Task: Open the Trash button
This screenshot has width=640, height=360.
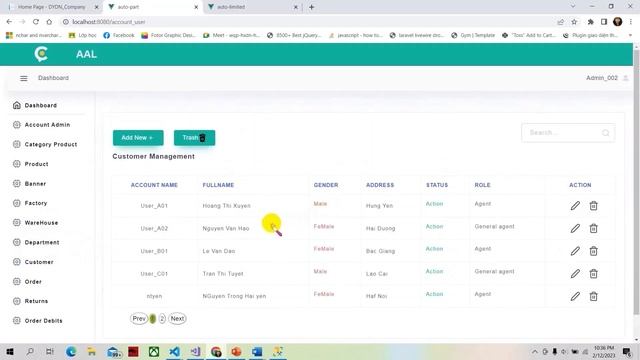Action: [194, 138]
